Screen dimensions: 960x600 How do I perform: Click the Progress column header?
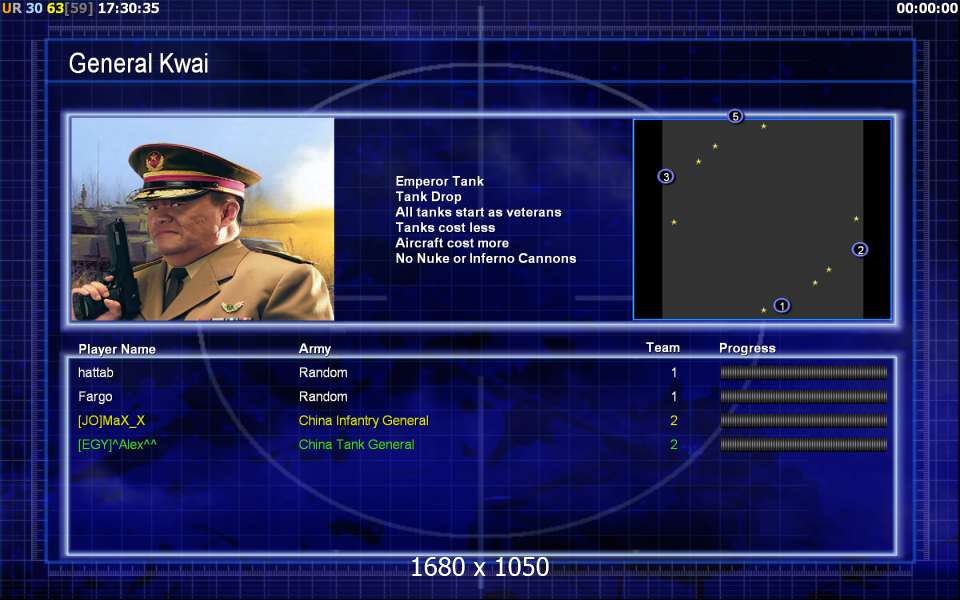(x=747, y=348)
